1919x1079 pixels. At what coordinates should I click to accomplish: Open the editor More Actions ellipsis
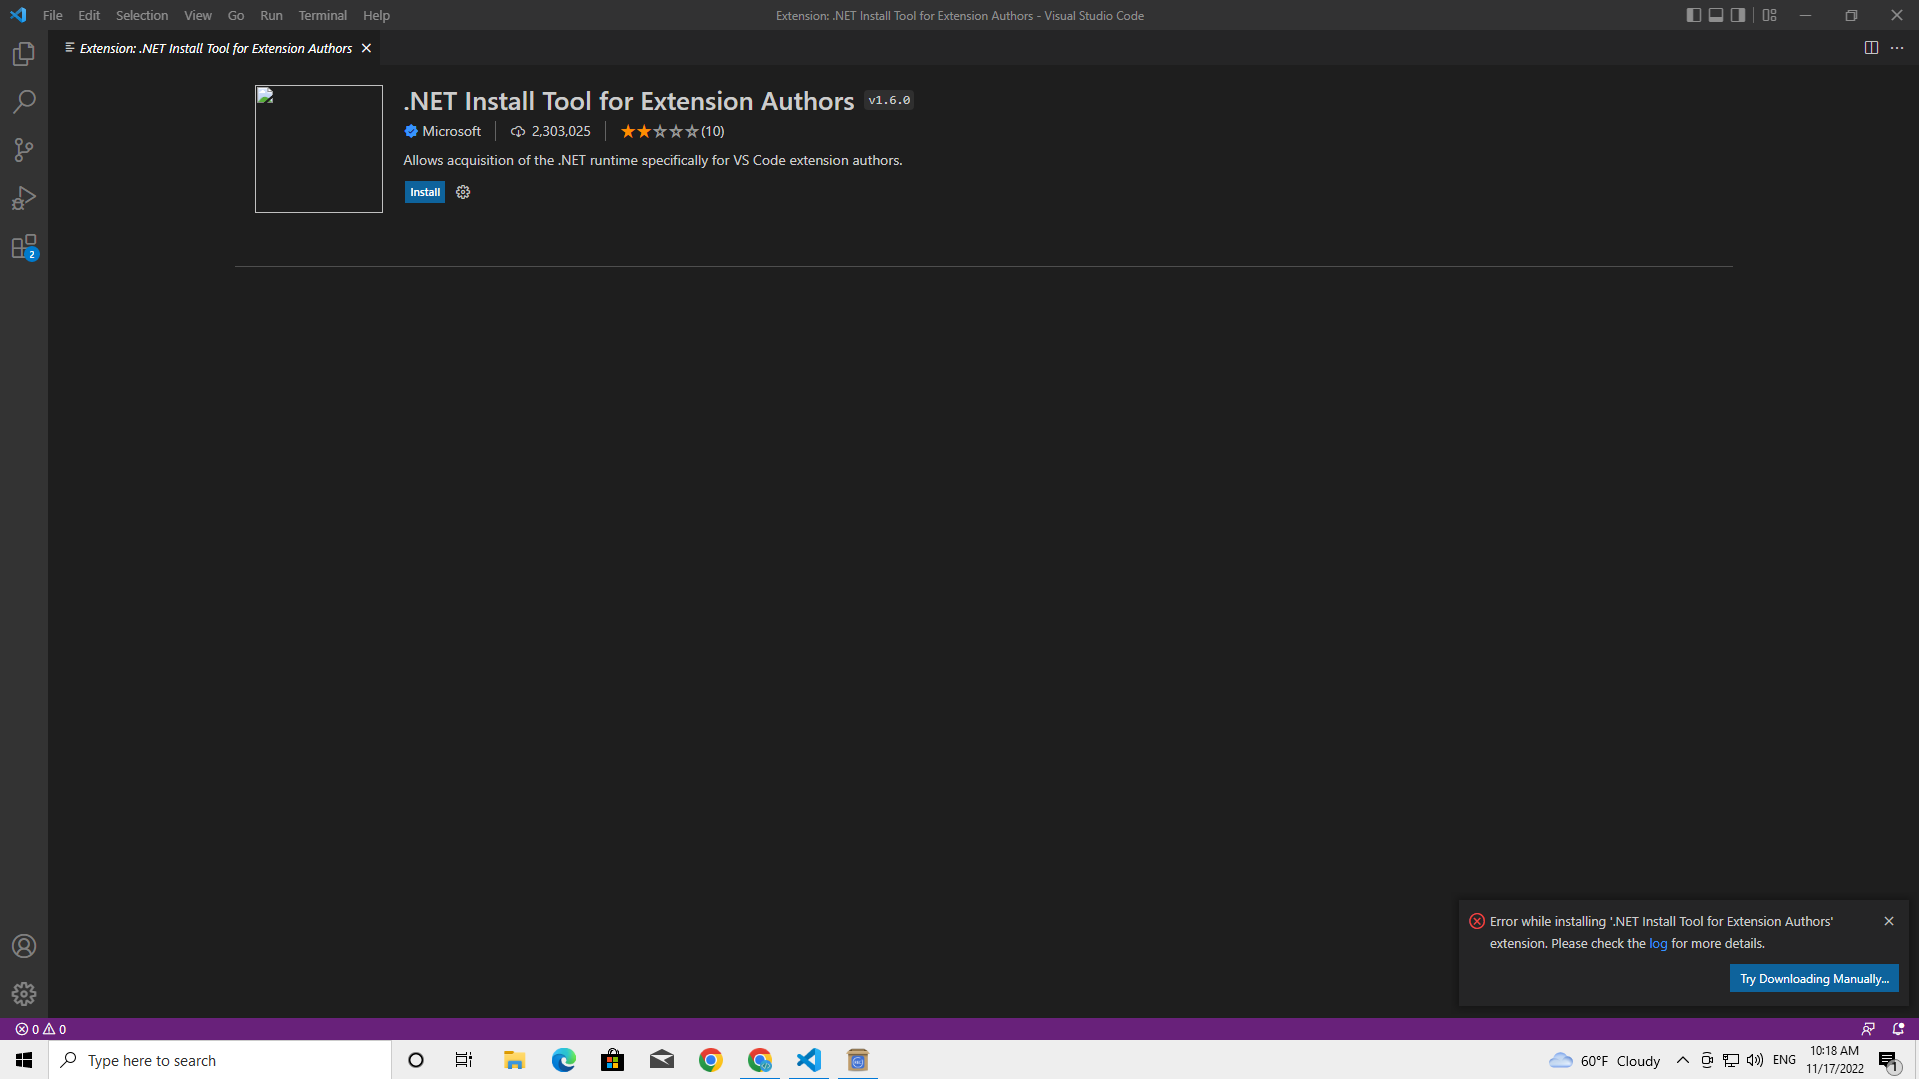tap(1897, 48)
